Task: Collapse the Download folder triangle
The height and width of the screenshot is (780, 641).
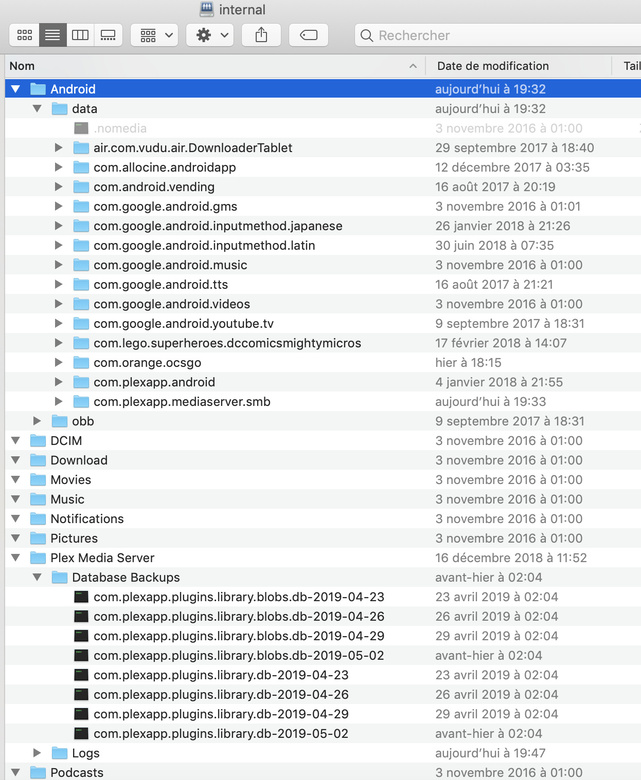Action: (15, 460)
